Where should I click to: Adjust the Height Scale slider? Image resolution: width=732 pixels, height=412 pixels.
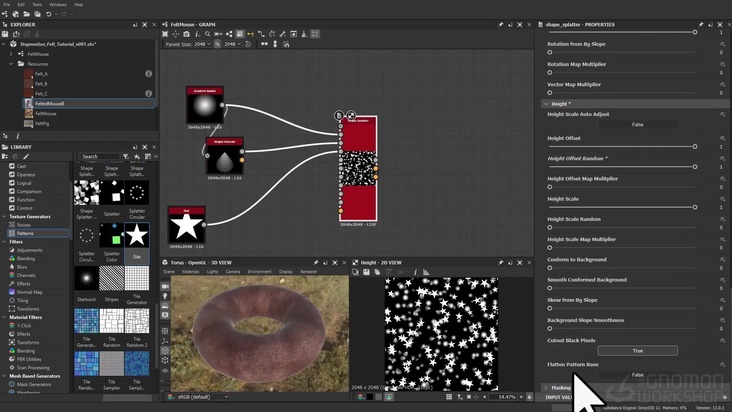click(x=622, y=207)
